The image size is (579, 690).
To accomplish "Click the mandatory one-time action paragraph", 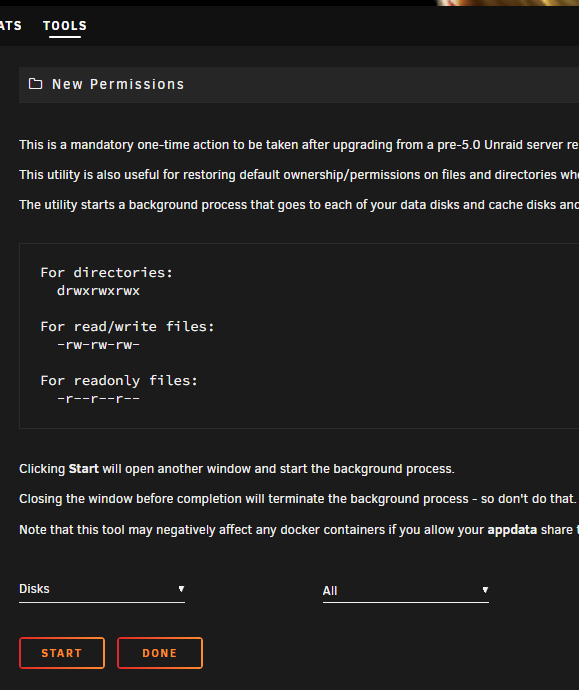I will point(299,145).
